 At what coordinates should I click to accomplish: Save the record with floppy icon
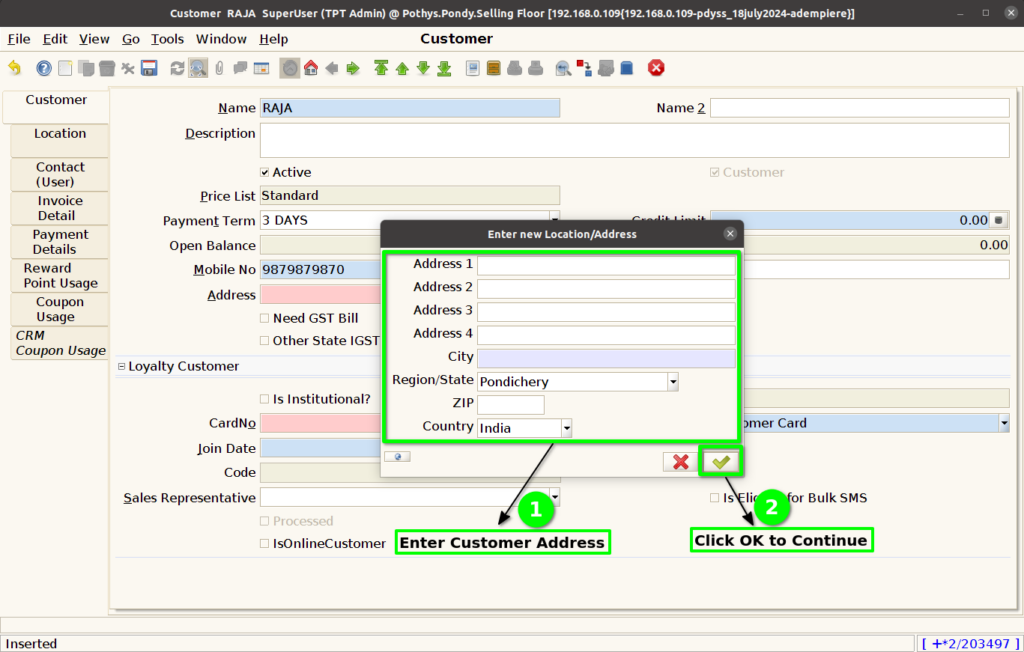tap(149, 68)
